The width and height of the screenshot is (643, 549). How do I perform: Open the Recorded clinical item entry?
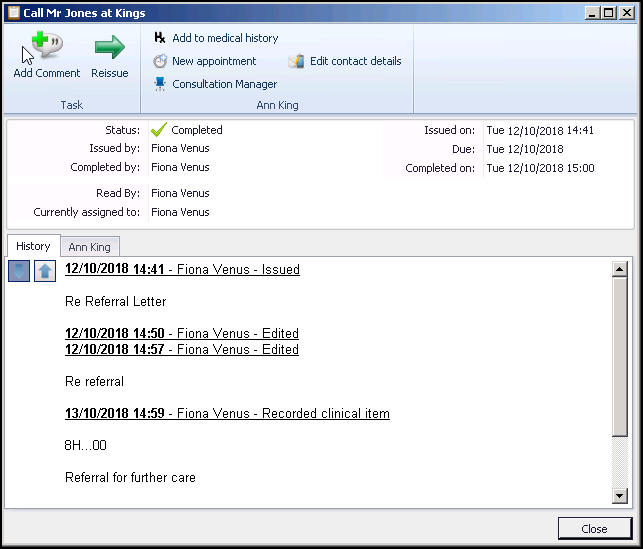(227, 413)
